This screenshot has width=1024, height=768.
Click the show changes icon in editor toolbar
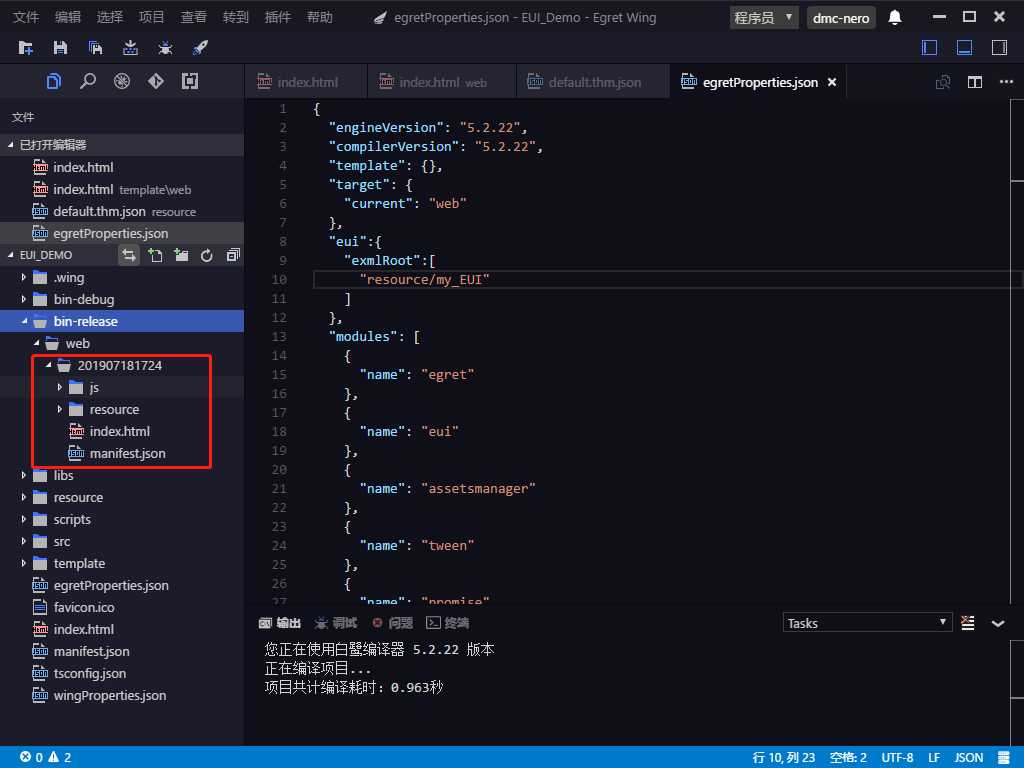(x=943, y=82)
